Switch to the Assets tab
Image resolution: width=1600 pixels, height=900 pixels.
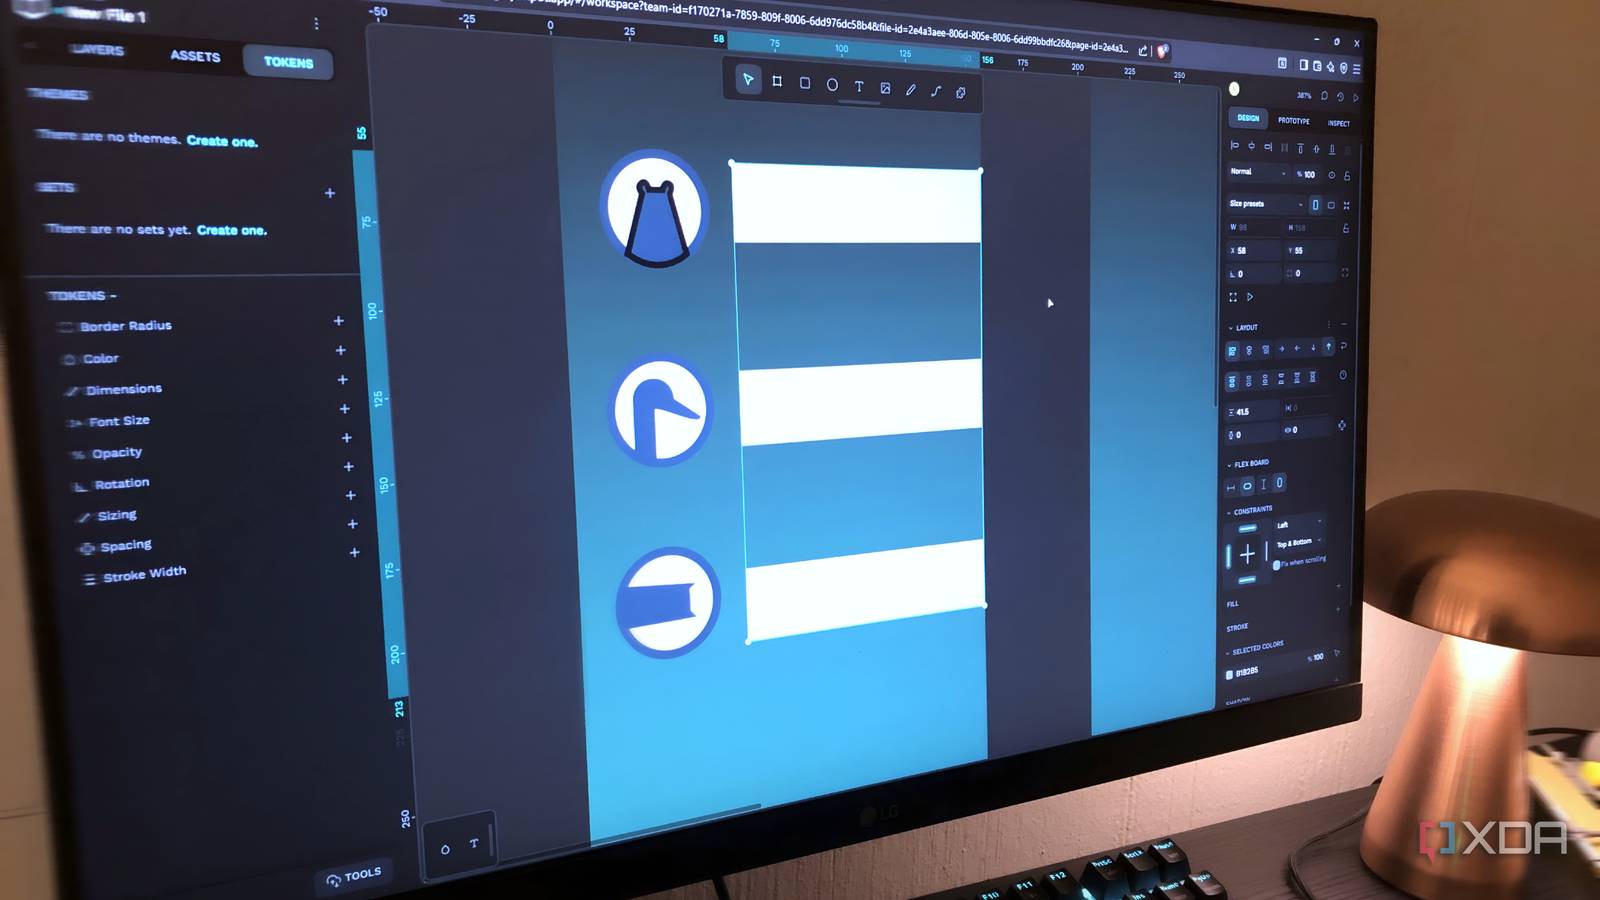[x=194, y=57]
